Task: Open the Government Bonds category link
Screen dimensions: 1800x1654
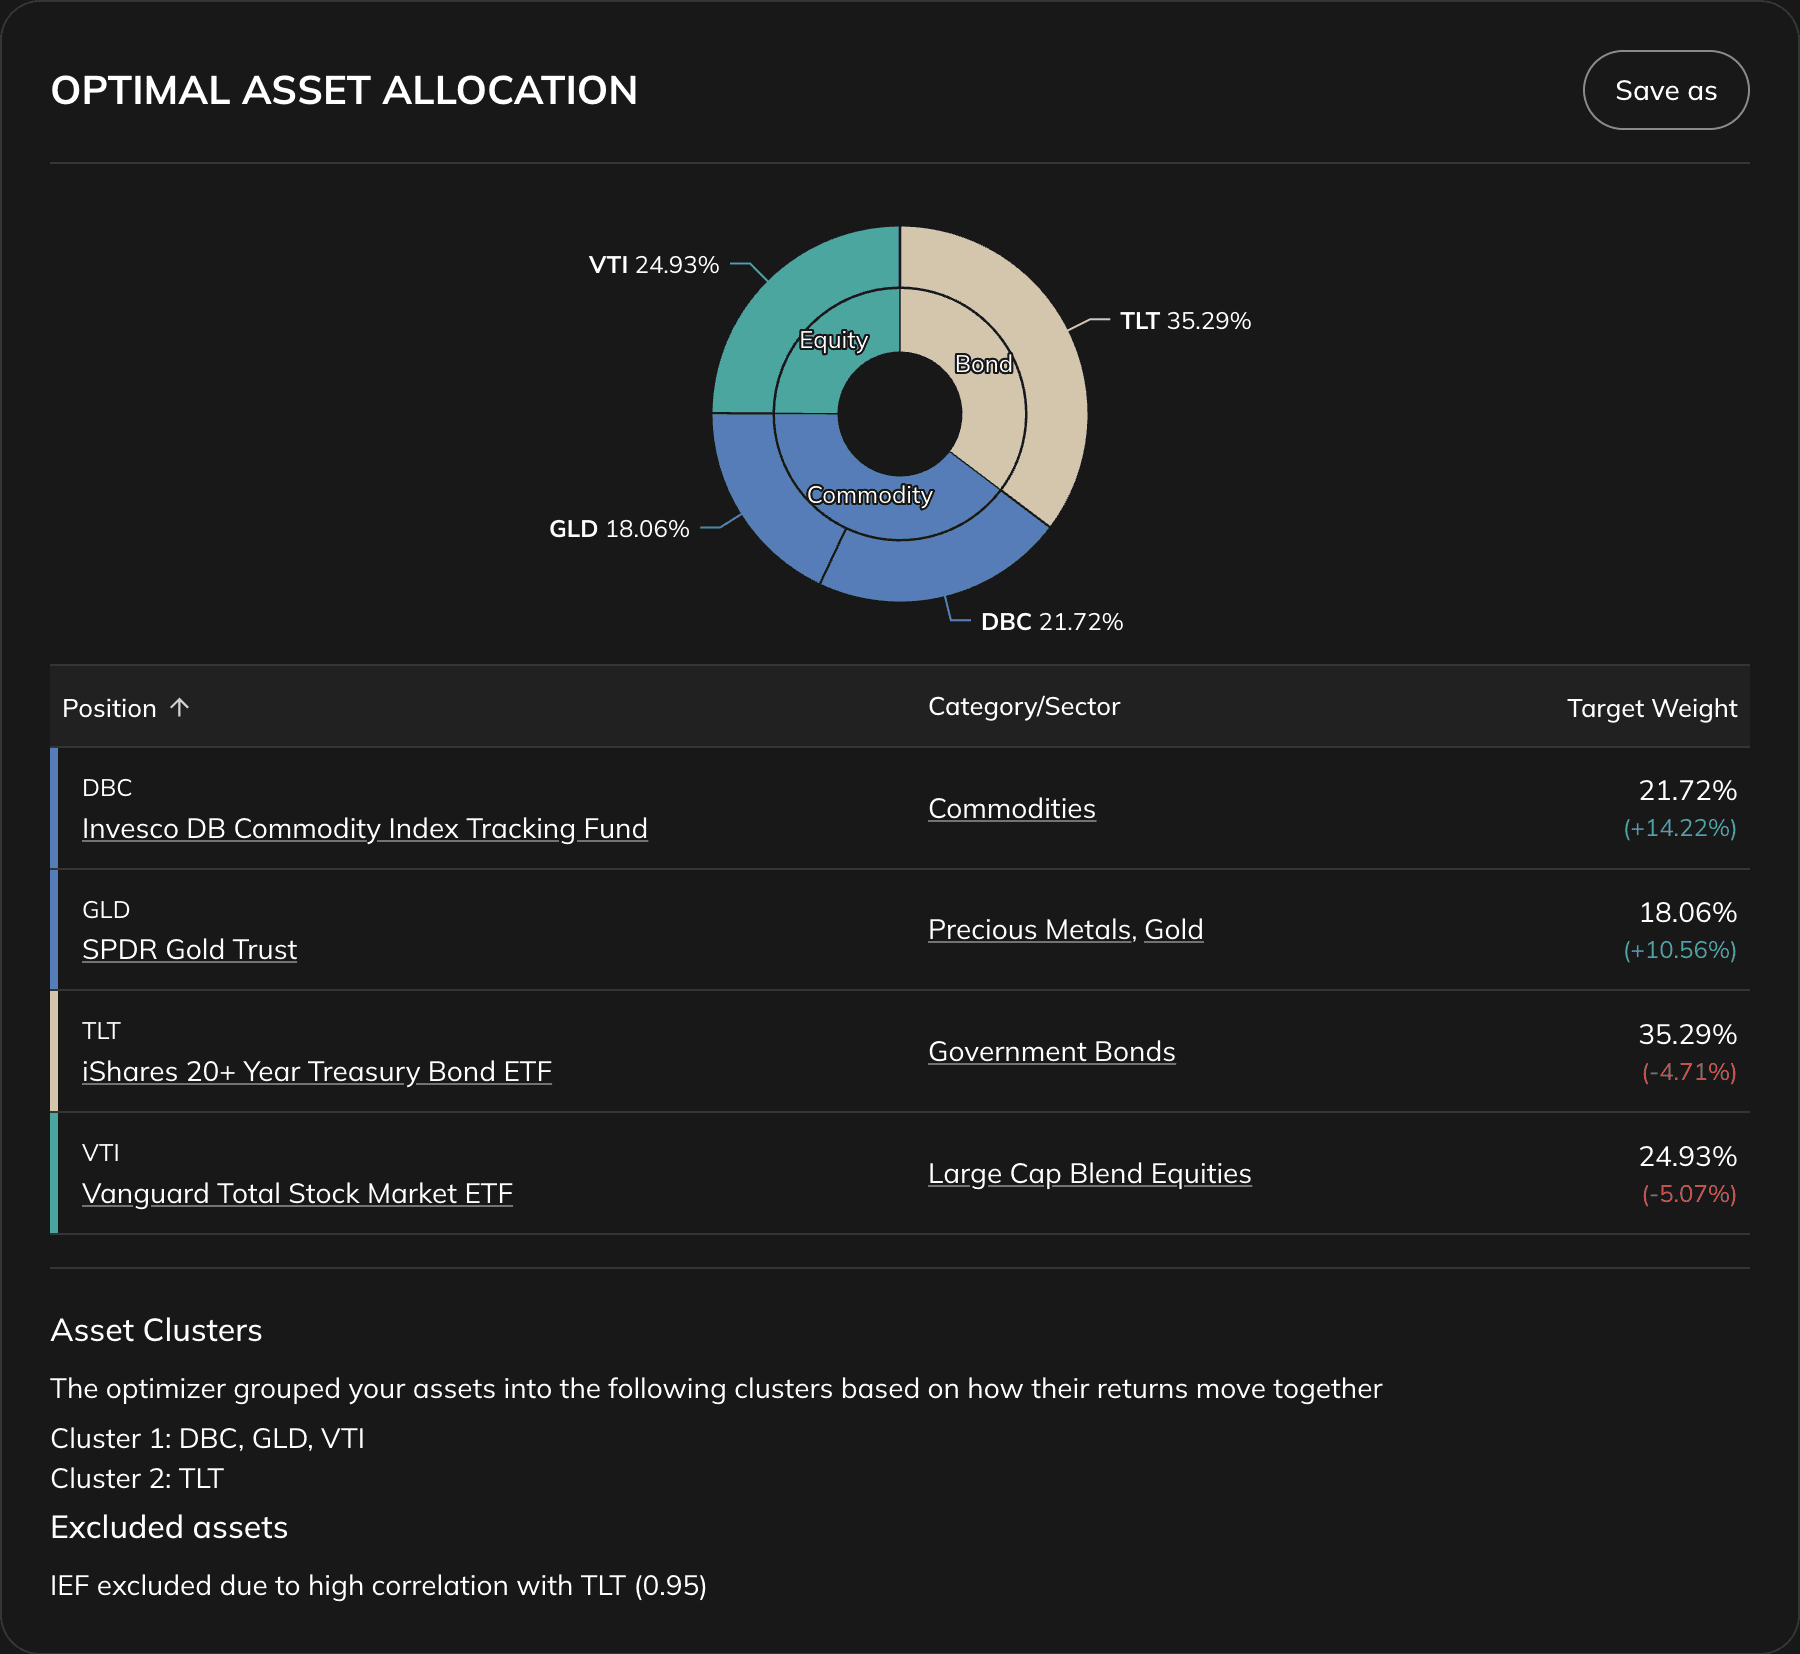Action: [1051, 1051]
